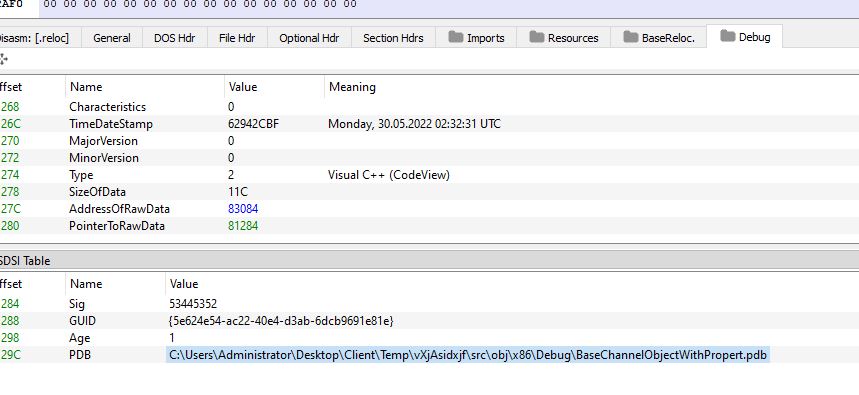
Task: Click the hex bytes row at top
Action: [199, 4]
